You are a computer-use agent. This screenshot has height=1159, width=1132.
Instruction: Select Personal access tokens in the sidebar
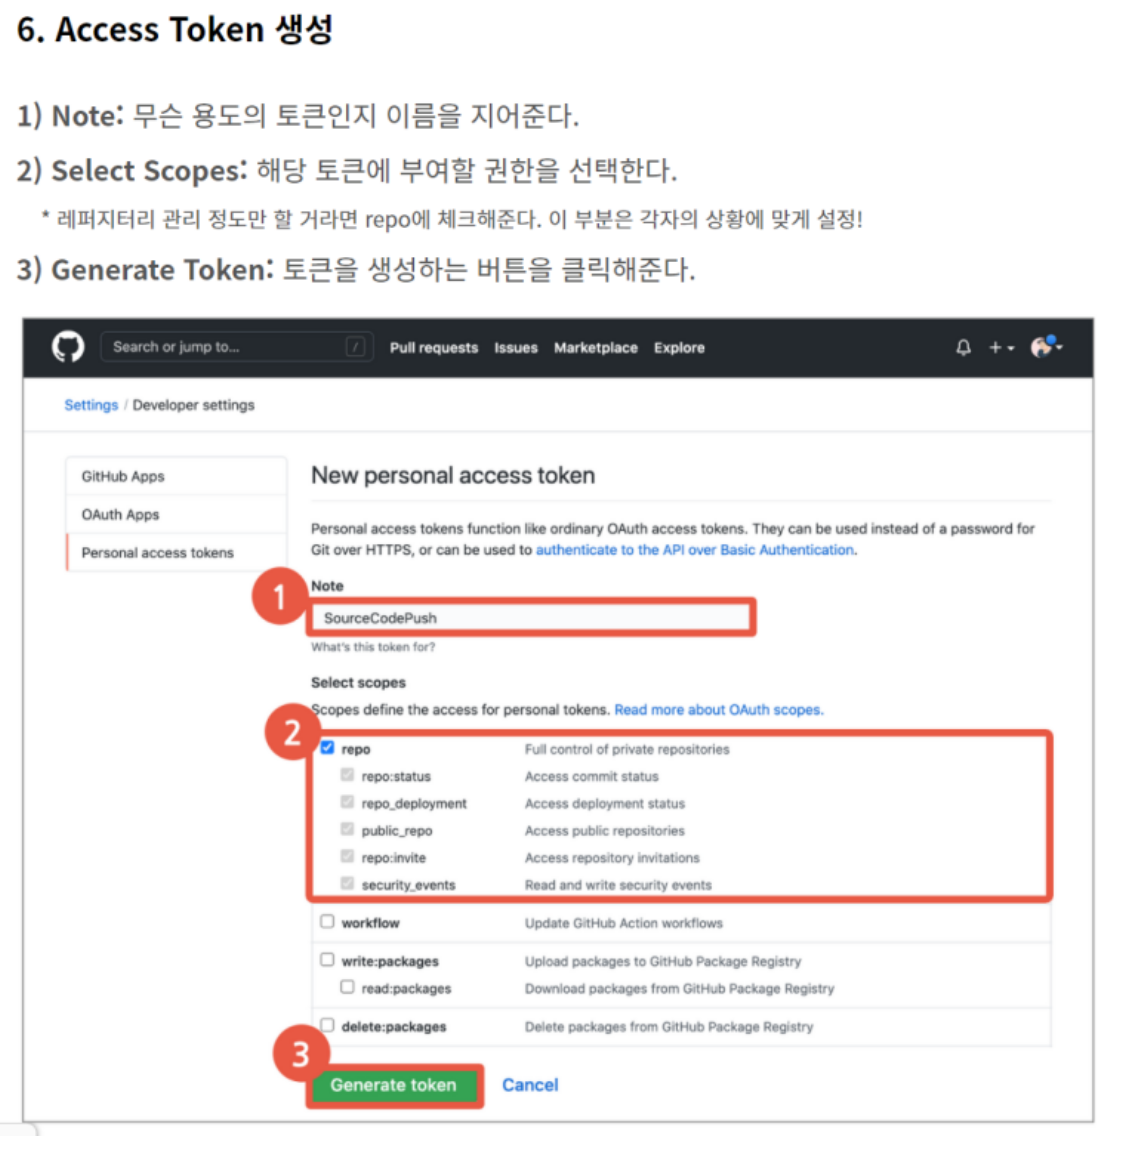[x=159, y=551]
